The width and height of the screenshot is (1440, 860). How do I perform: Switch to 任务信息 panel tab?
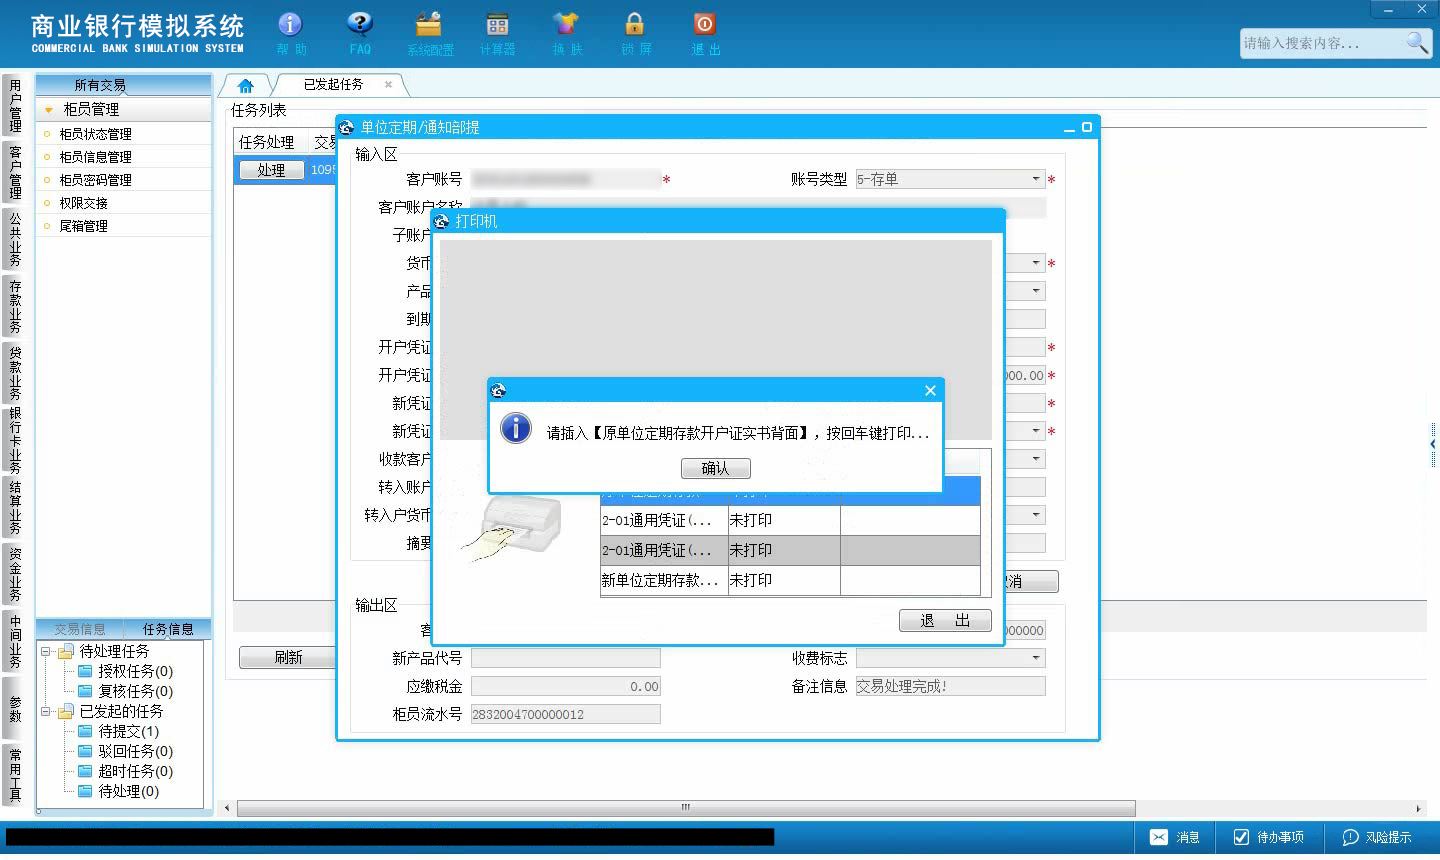(x=168, y=629)
